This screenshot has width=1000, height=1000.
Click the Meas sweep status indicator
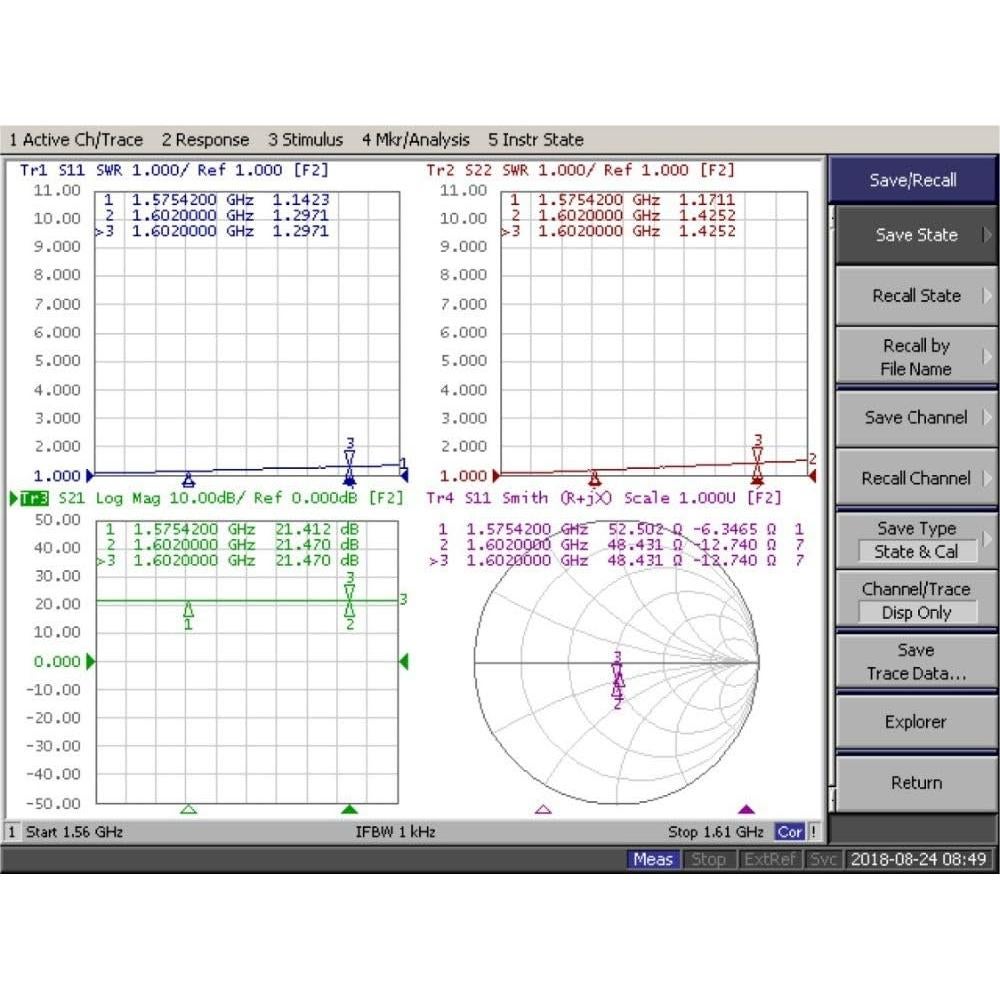coord(653,859)
